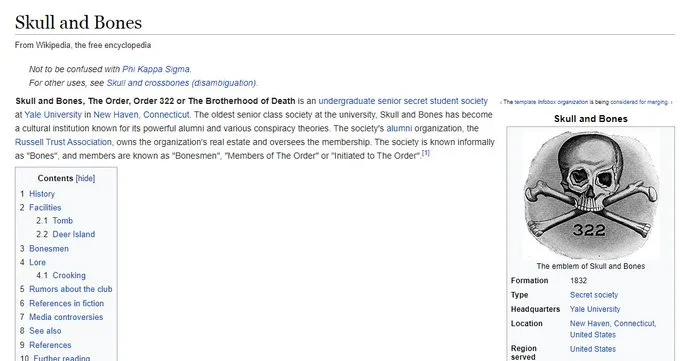Click the Skull and Bones page heading
The height and width of the screenshot is (361, 680).
[x=78, y=23]
